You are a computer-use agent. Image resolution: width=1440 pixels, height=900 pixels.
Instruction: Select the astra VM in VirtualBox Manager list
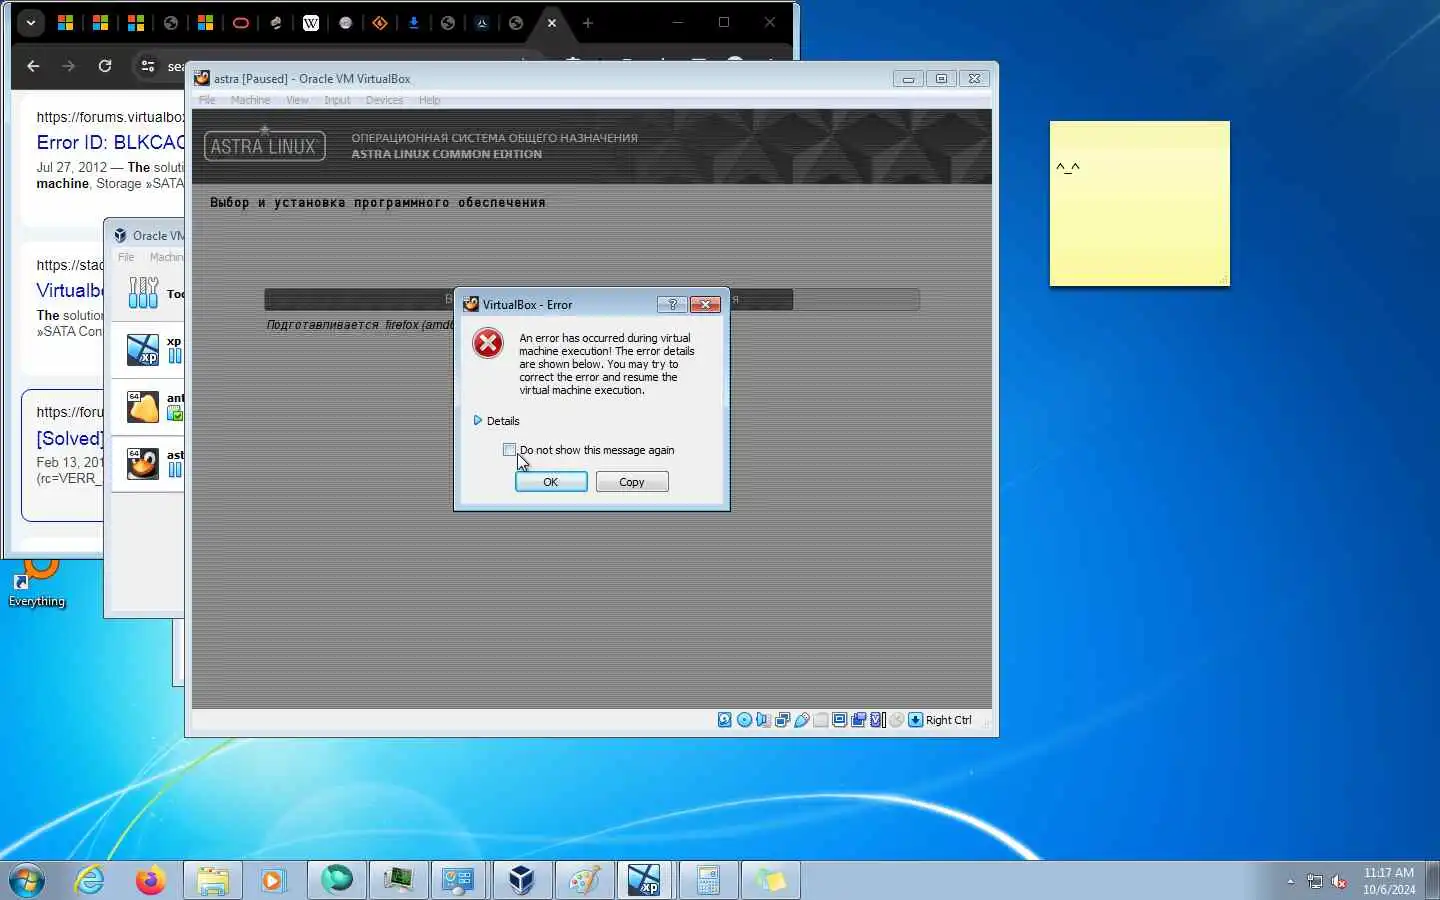pyautogui.click(x=148, y=463)
